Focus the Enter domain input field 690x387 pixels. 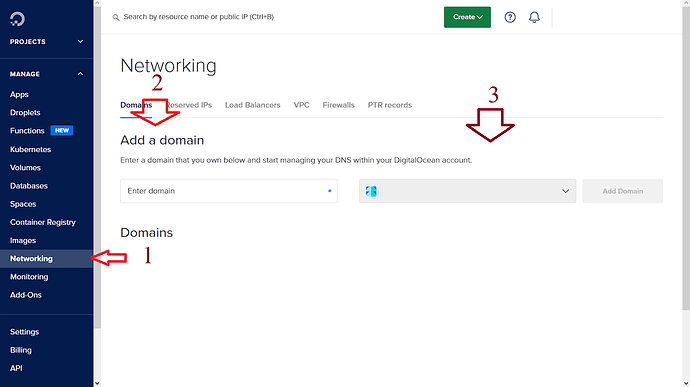pos(229,191)
